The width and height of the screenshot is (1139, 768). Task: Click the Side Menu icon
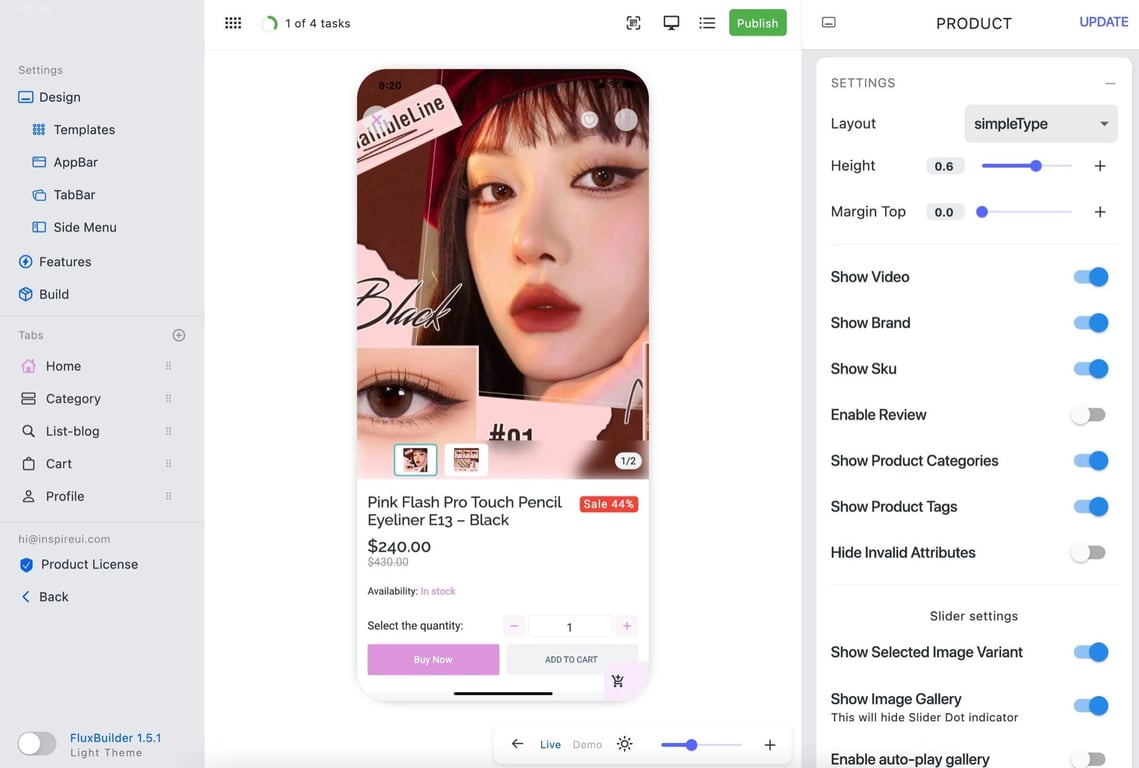click(39, 227)
